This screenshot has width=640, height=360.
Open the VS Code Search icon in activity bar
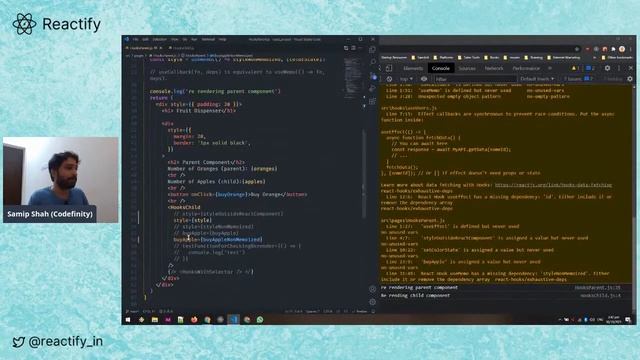(x=373, y=62)
